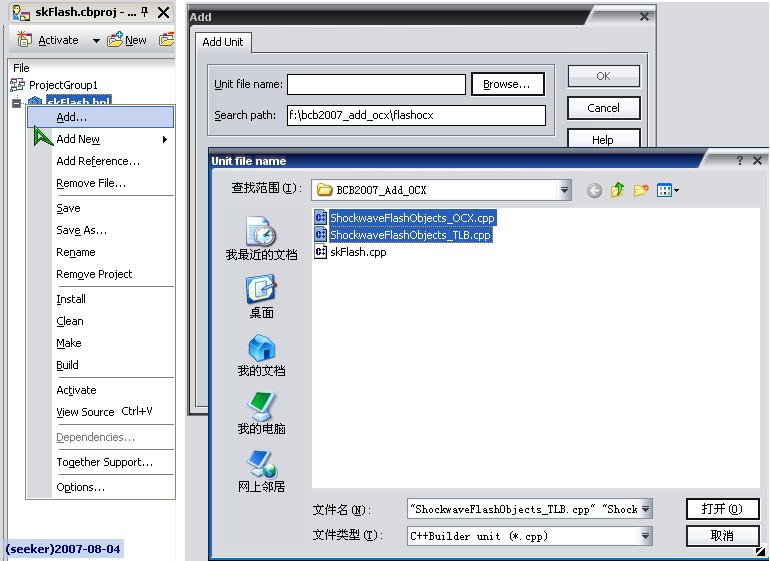Click the go back navigation icon
Viewport: 770px width, 561px height.
594,190
